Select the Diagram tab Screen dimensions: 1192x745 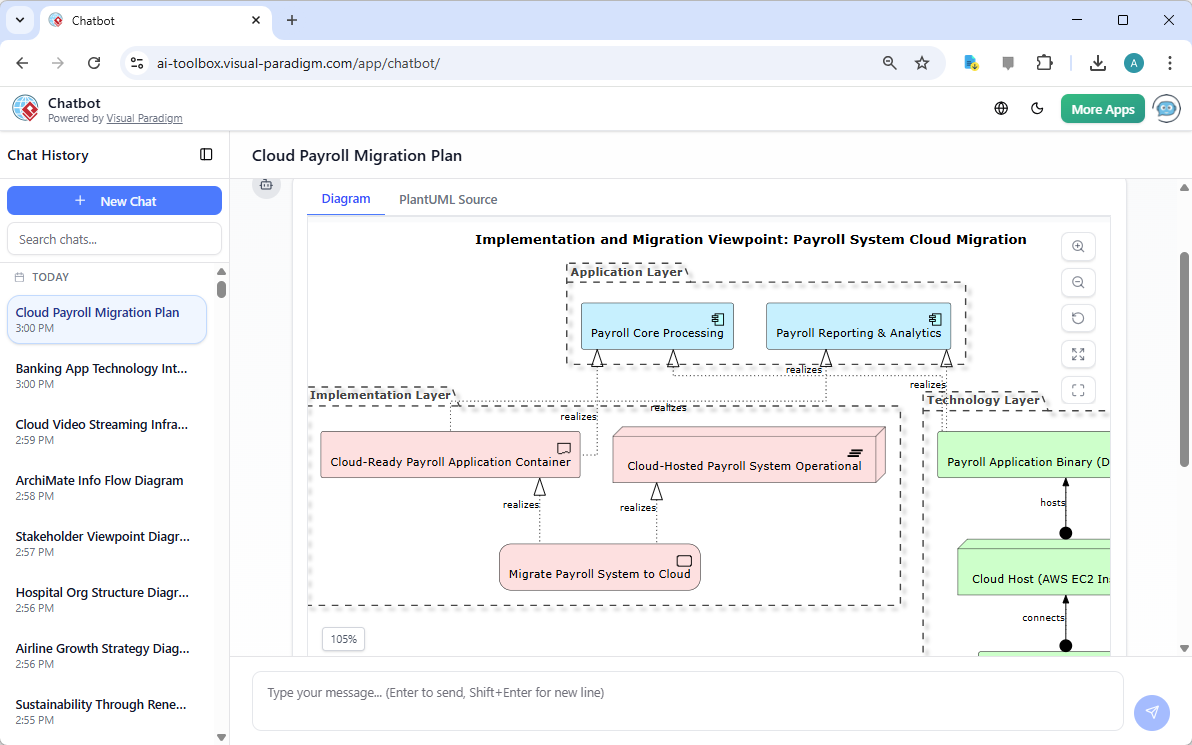click(x=345, y=199)
